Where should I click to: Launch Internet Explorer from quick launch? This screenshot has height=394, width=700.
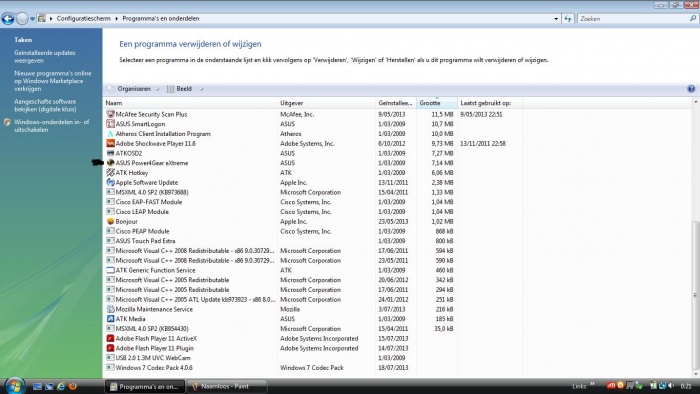click(x=61, y=386)
